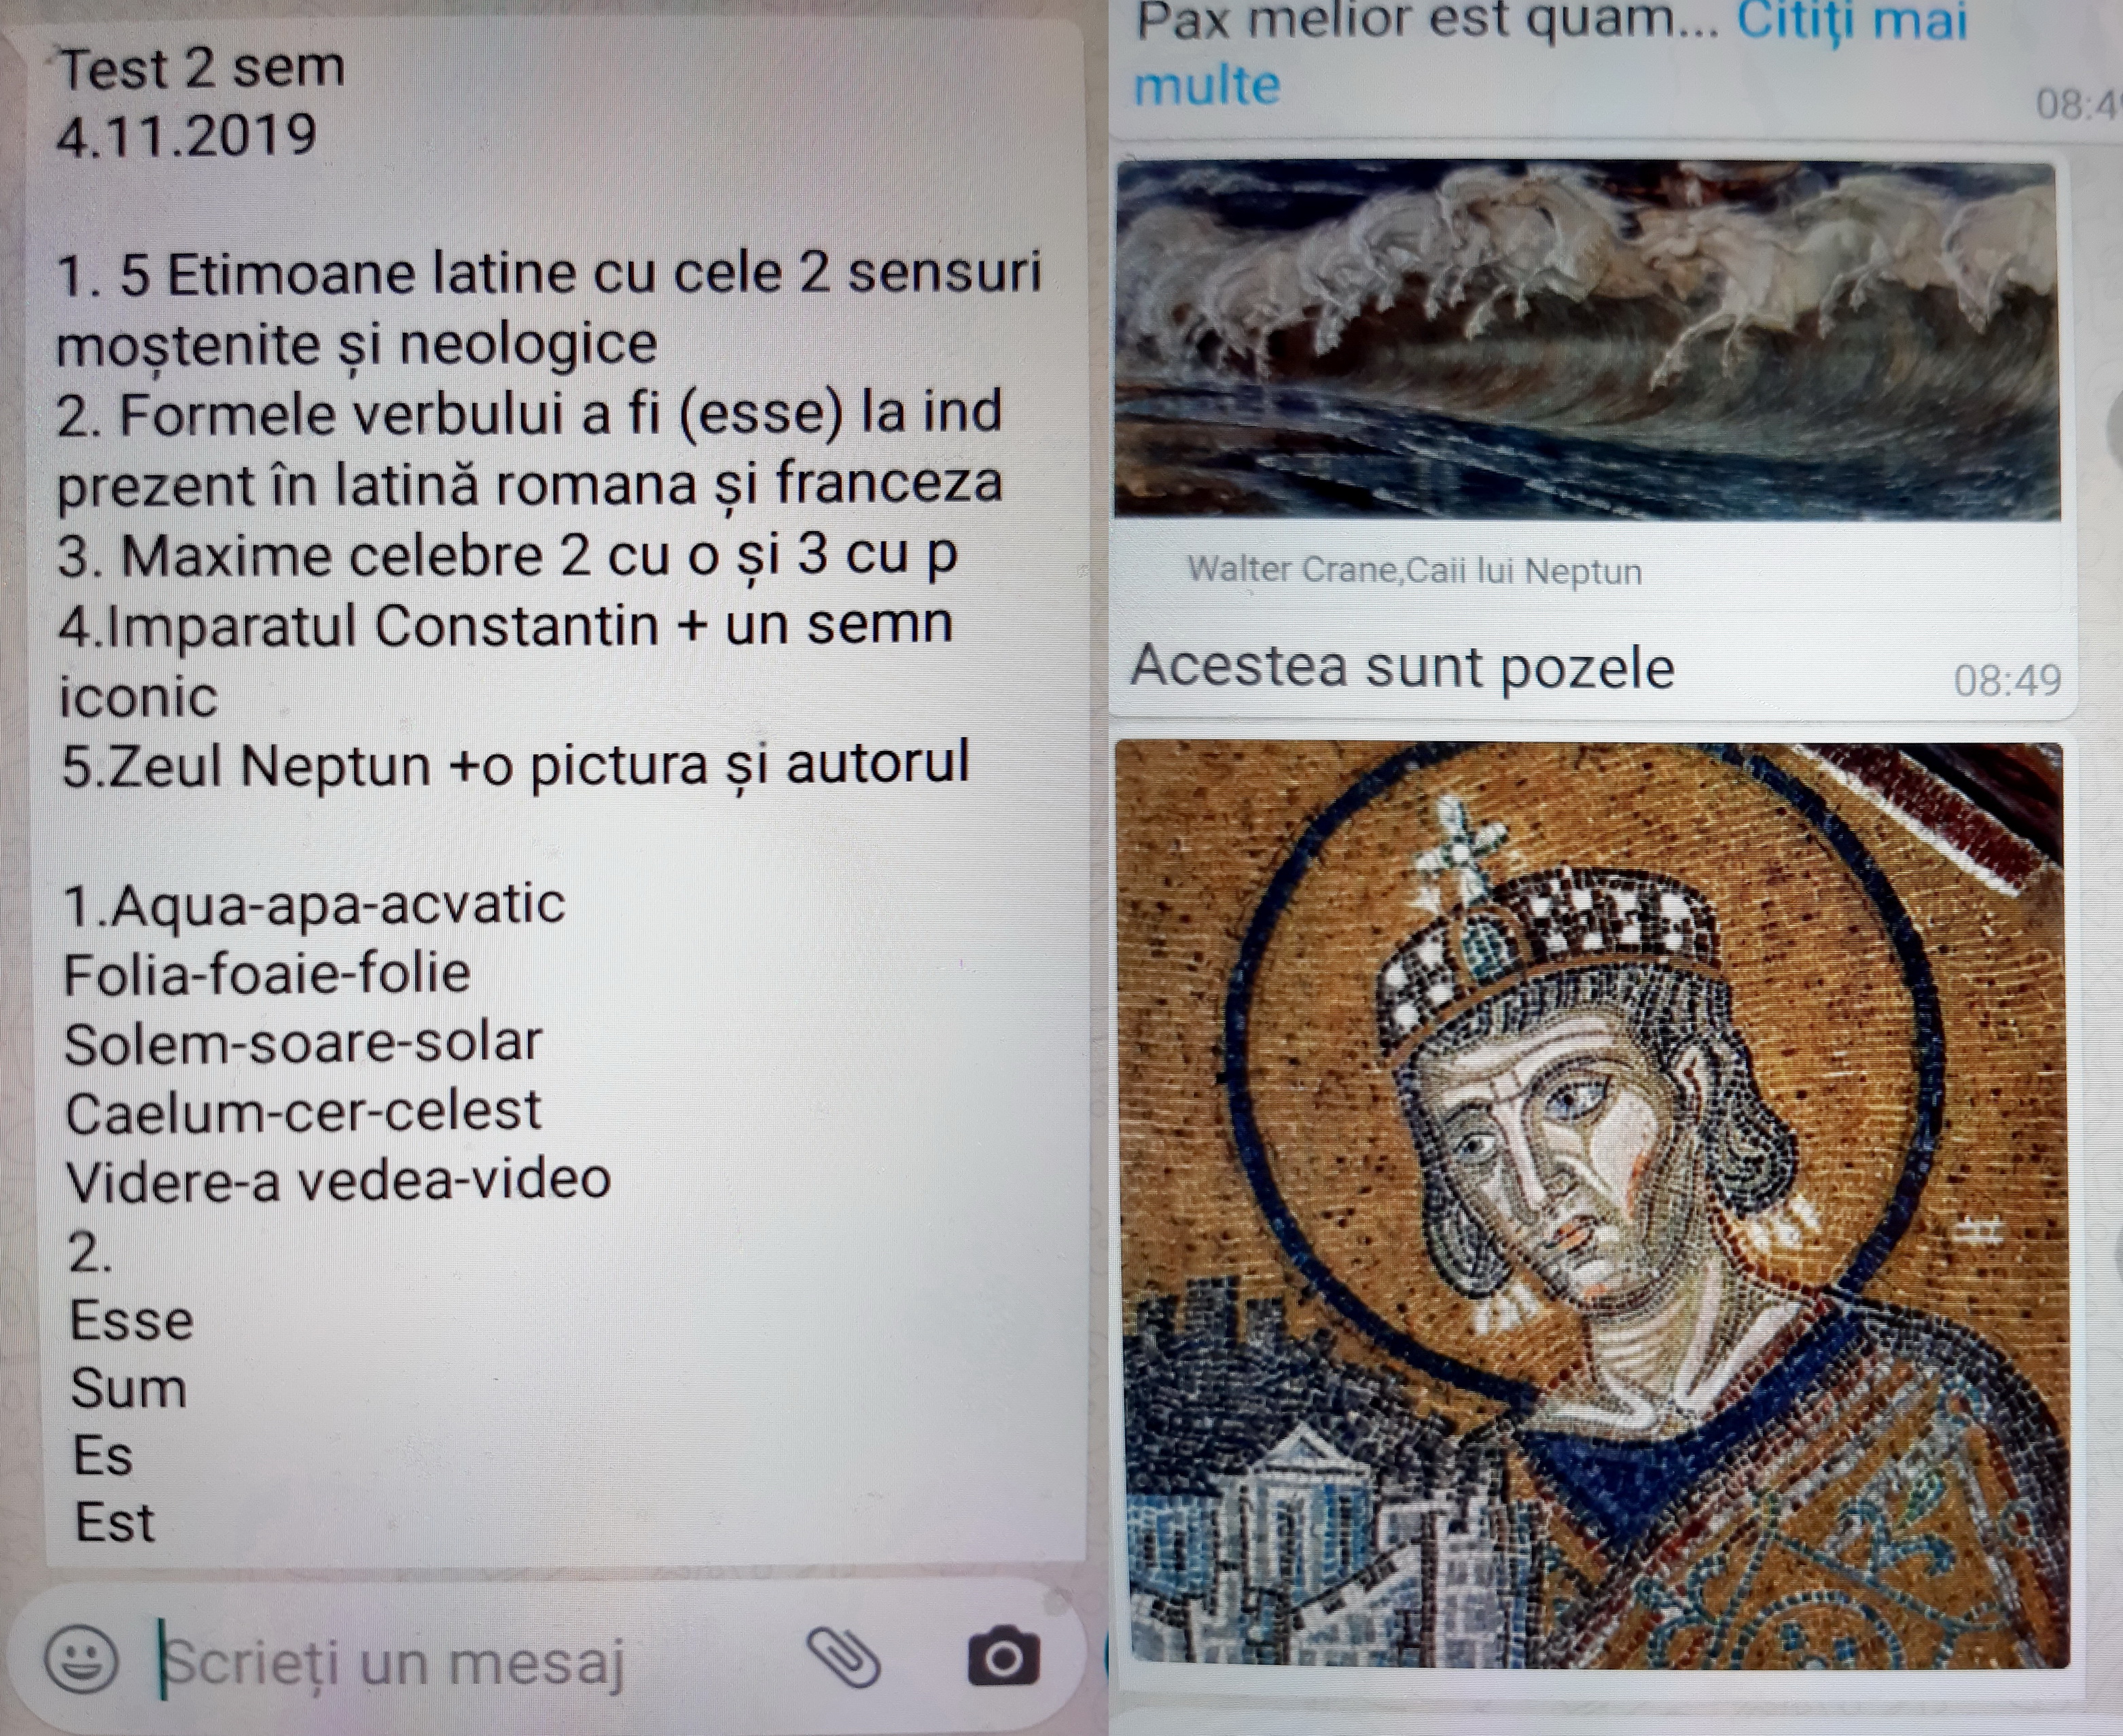
Task: Select the 'Acestea sunt pozele' message
Action: [1401, 666]
